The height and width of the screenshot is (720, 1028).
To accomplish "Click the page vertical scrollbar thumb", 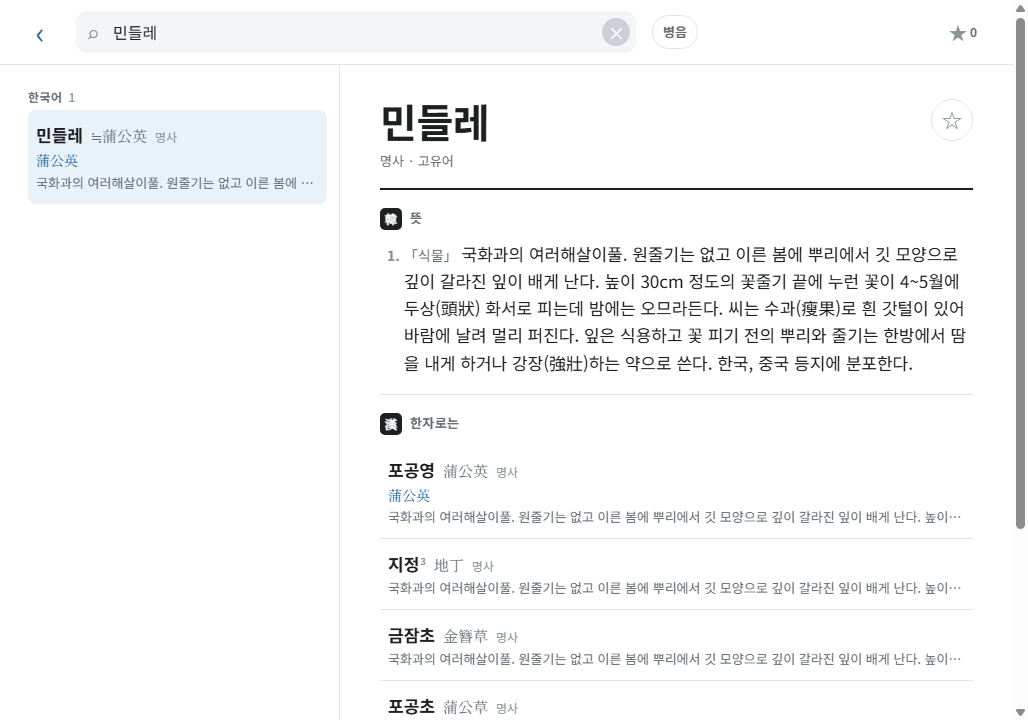I will tap(1020, 272).
